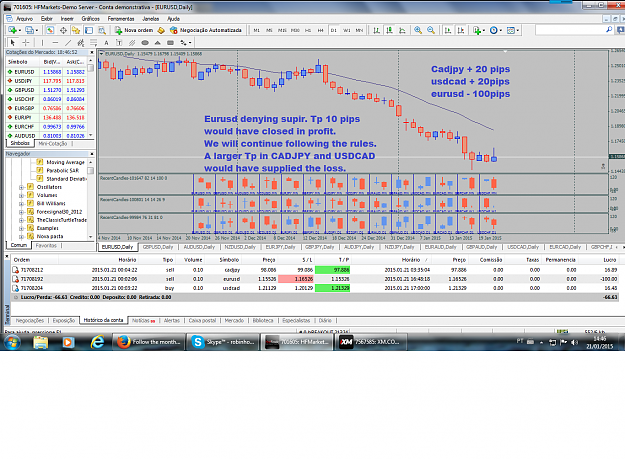
Task: Select the Crosshair tool
Action: (26, 43)
